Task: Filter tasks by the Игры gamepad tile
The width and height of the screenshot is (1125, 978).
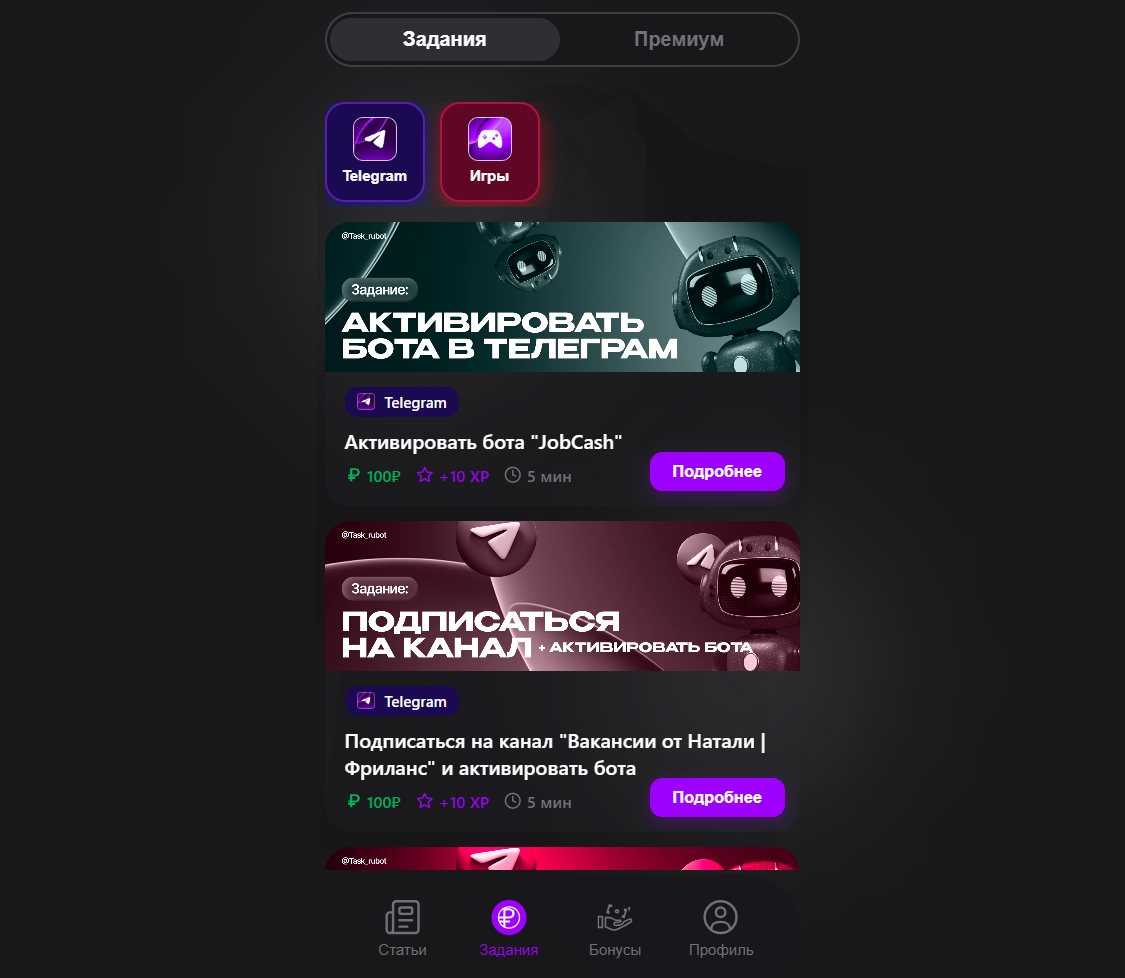Action: (489, 152)
